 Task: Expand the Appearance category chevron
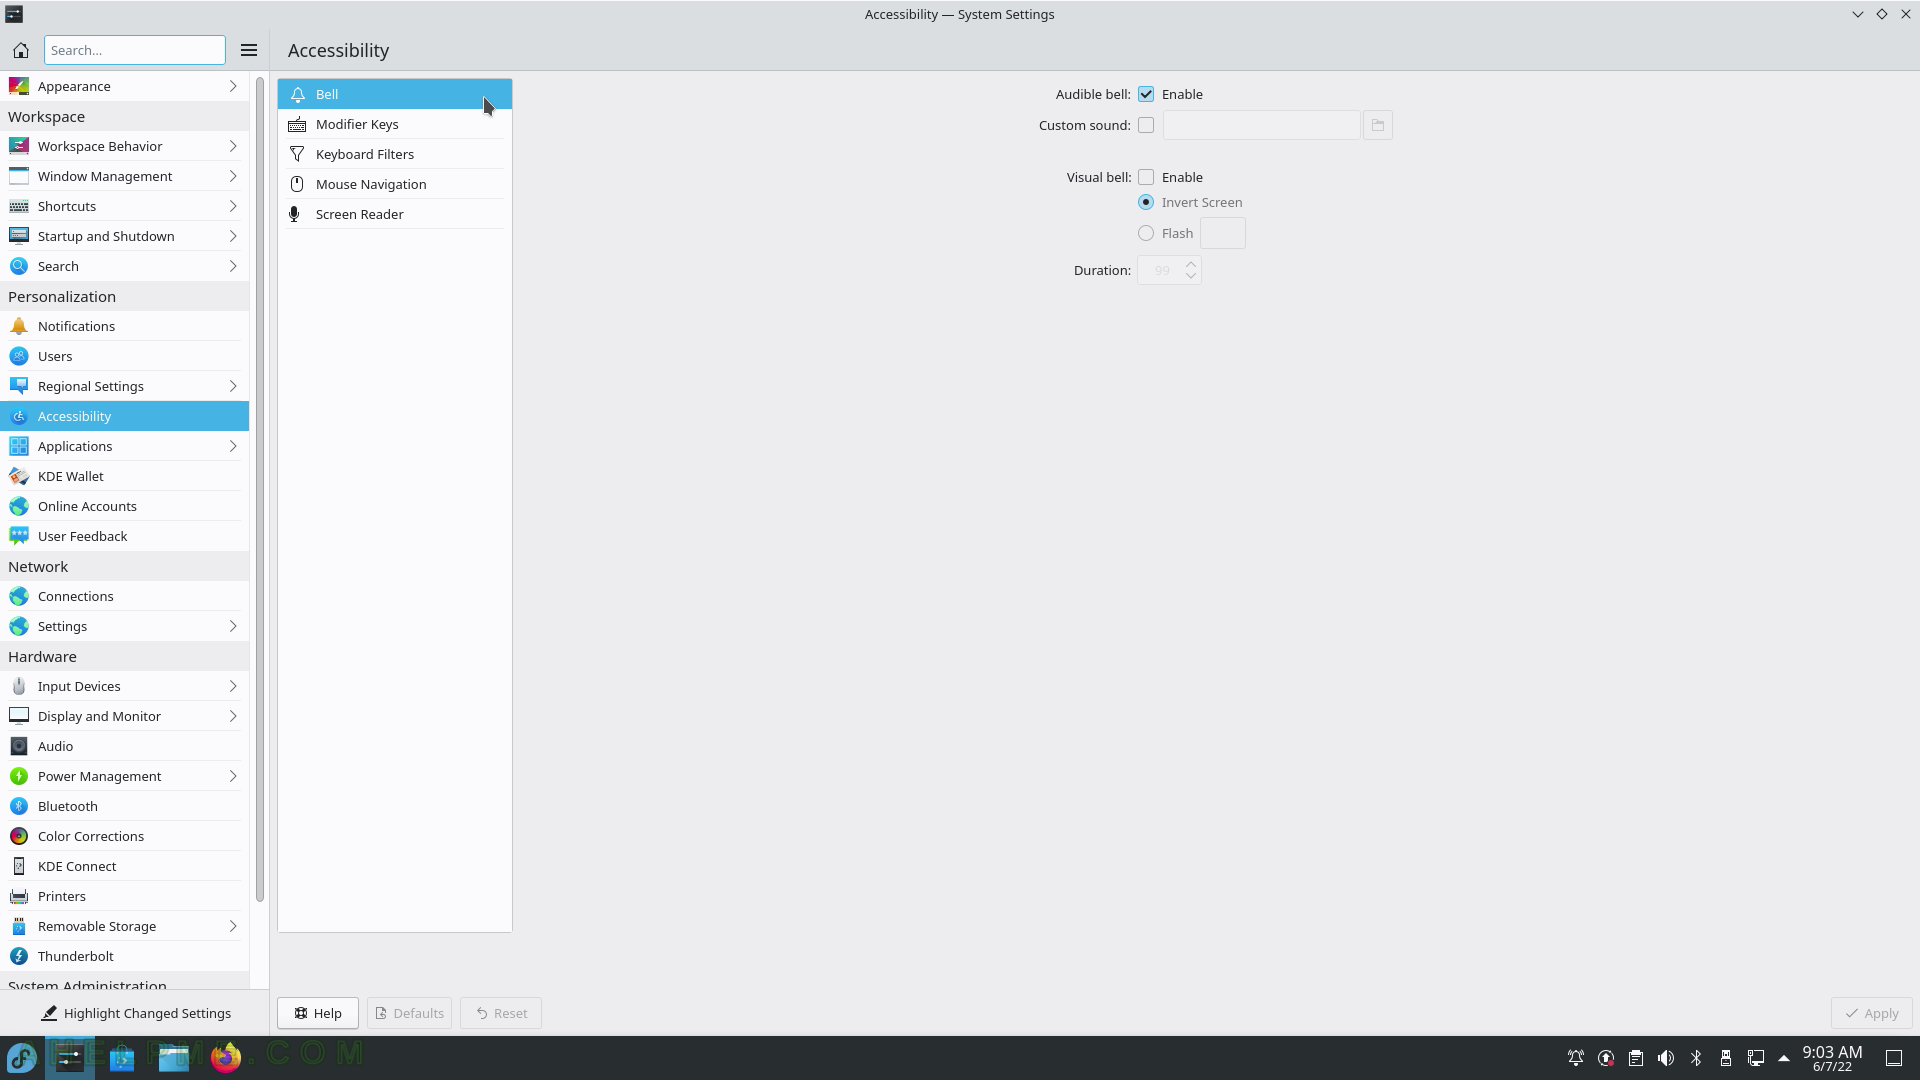(x=233, y=86)
